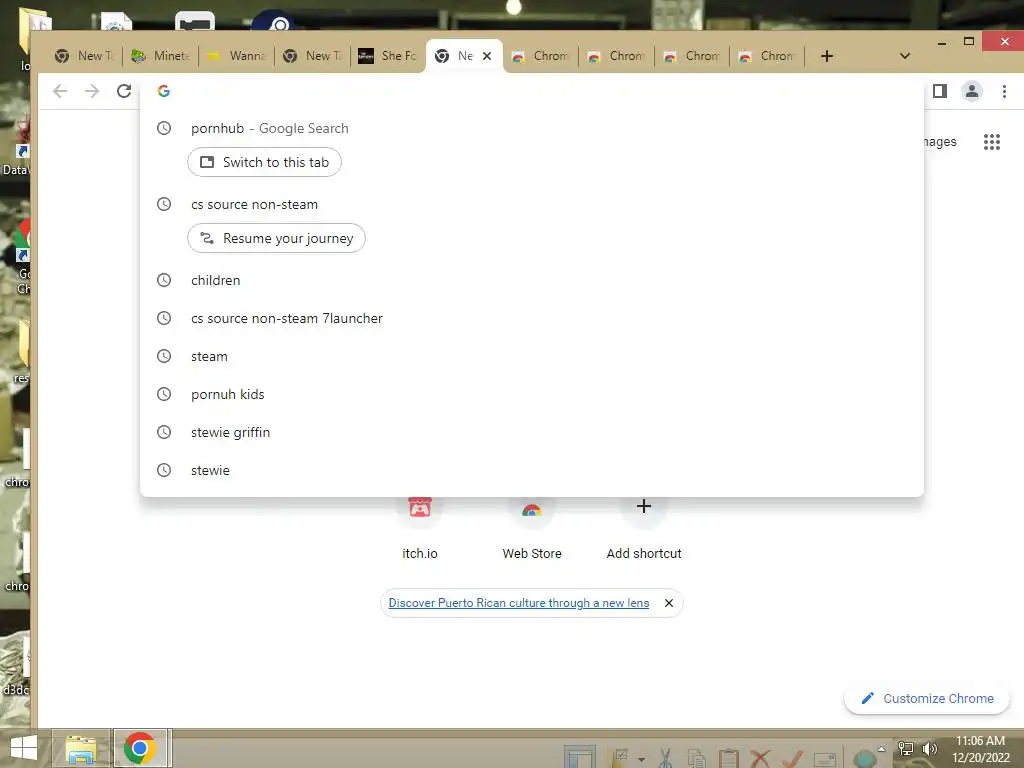The height and width of the screenshot is (768, 1024).
Task: Open the profile avatar menu
Action: coord(972,91)
